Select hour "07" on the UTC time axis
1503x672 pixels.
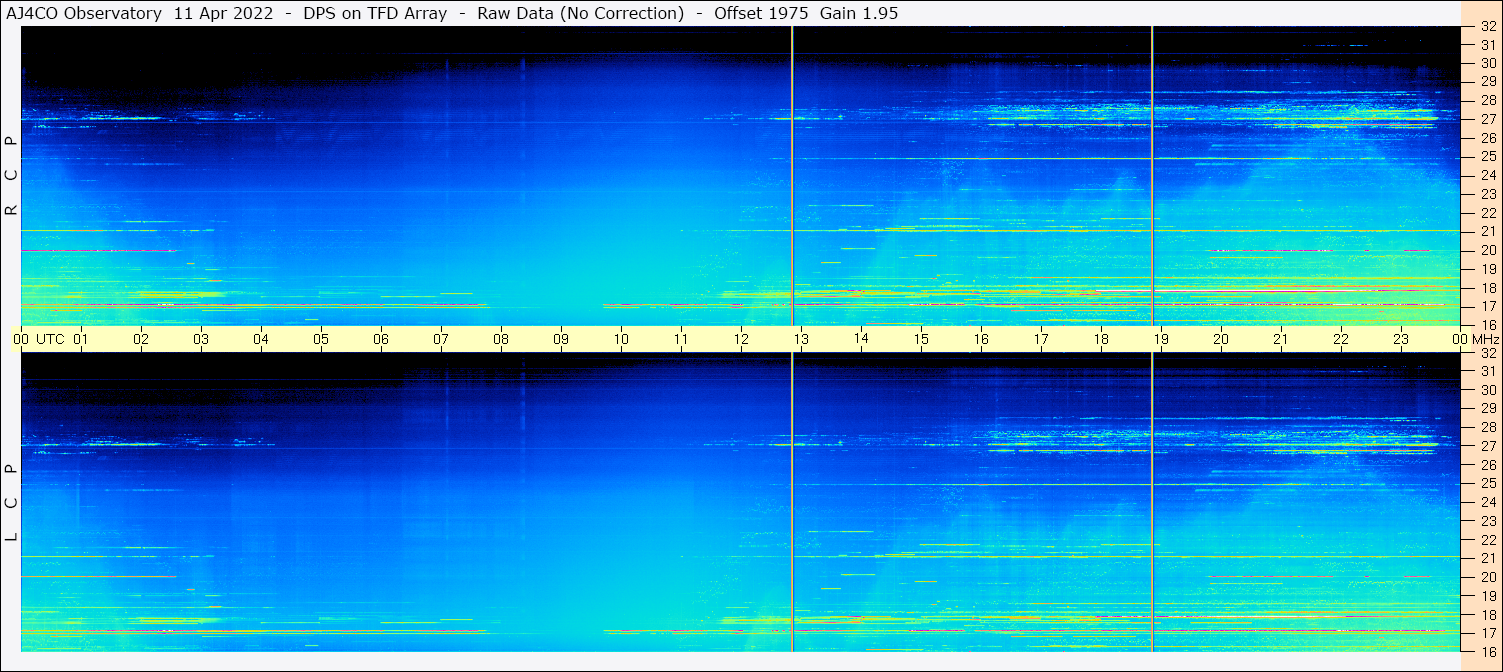coord(441,339)
